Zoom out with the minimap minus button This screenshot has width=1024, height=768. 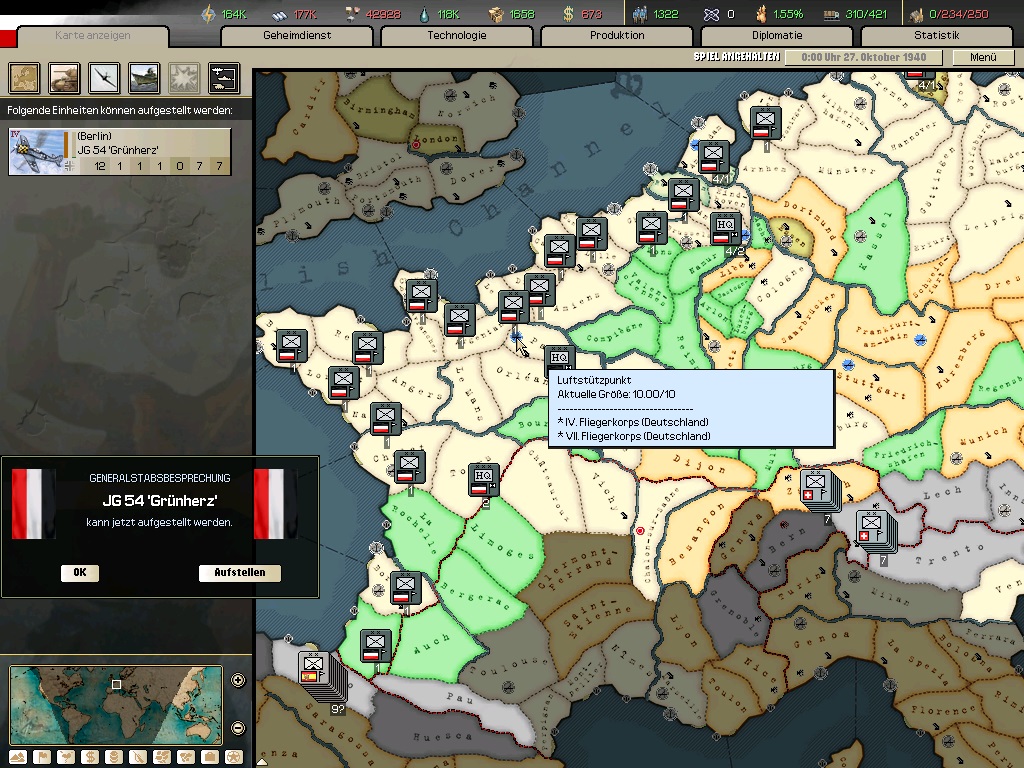pyautogui.click(x=238, y=728)
